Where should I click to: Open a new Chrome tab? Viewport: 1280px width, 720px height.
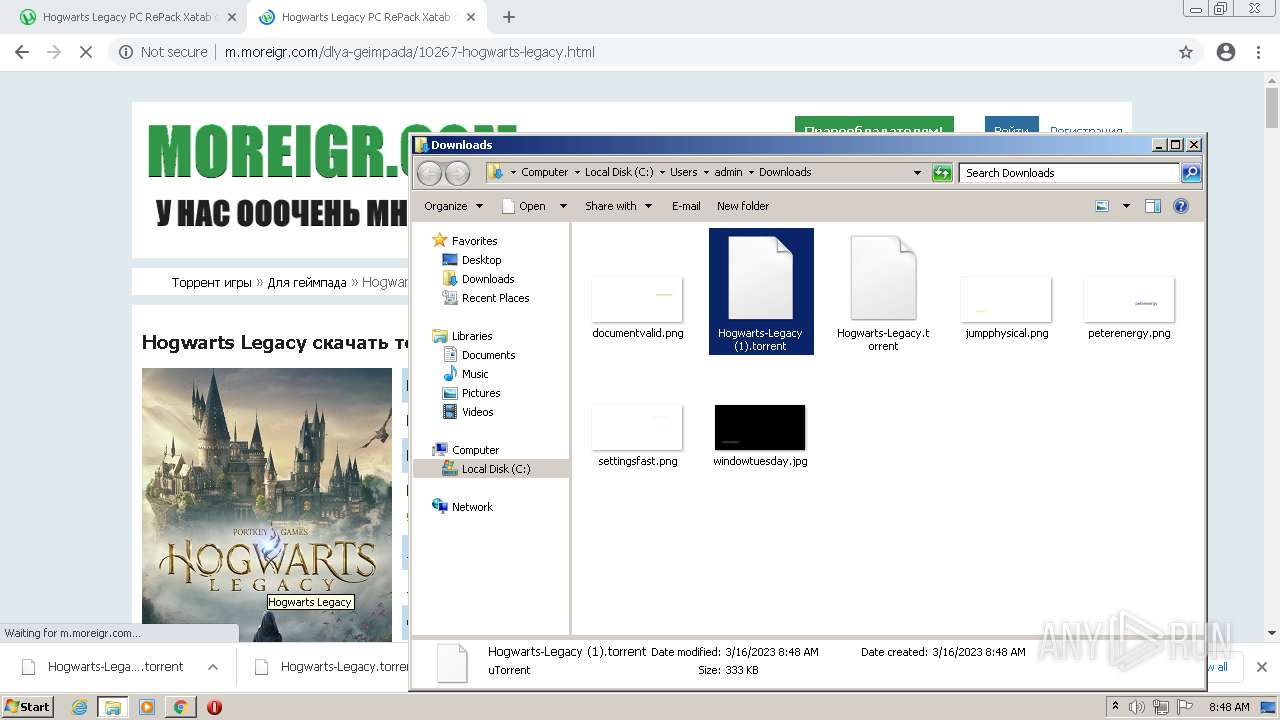click(x=509, y=17)
